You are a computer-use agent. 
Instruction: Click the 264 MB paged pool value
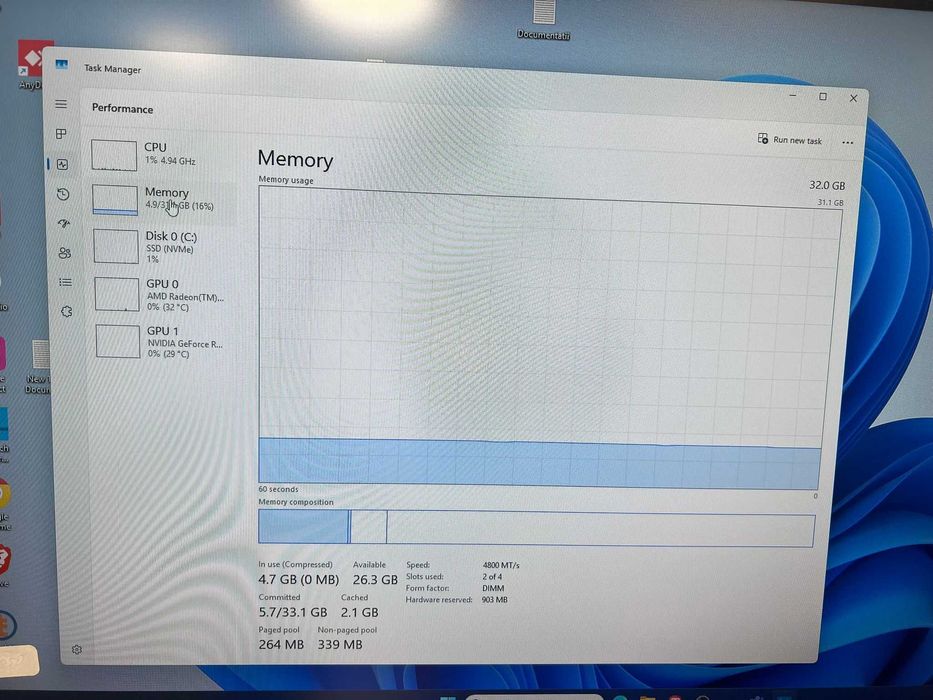pyautogui.click(x=281, y=645)
